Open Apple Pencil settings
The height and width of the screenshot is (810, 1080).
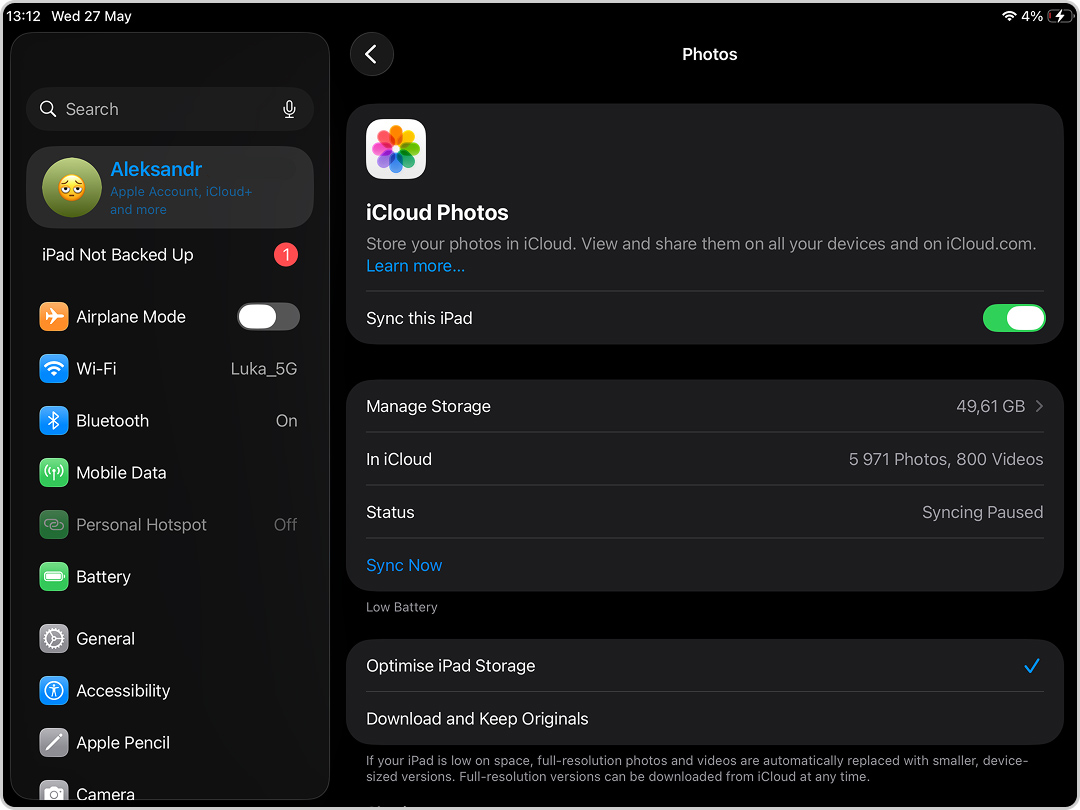point(169,742)
